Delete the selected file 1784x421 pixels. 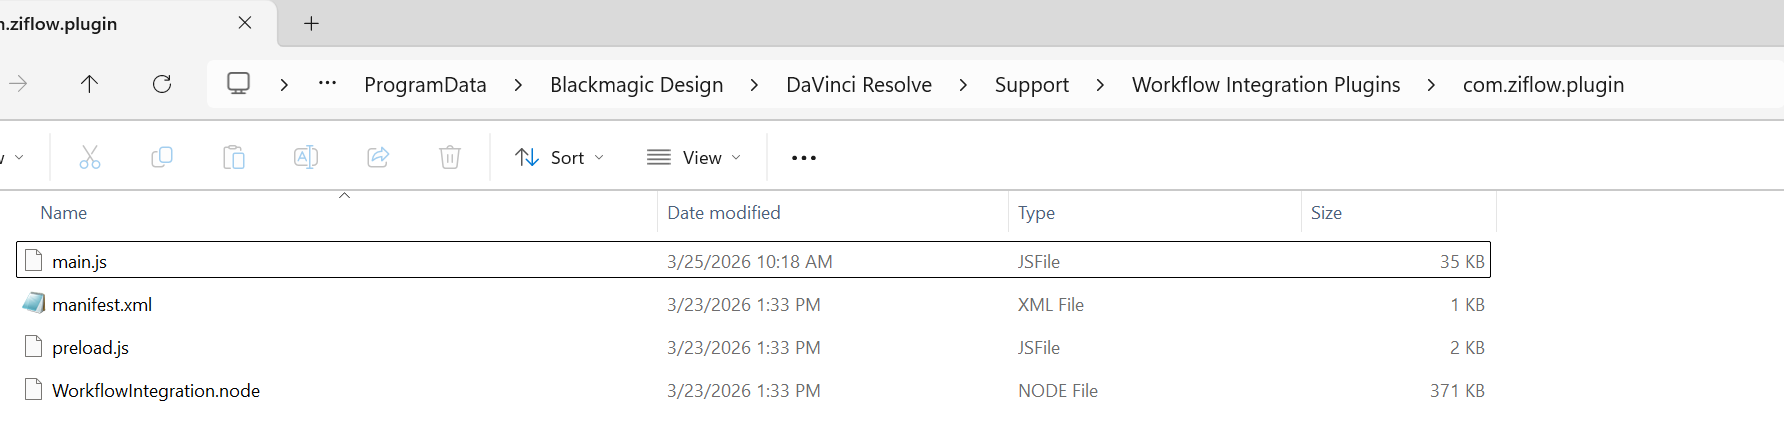coord(450,157)
